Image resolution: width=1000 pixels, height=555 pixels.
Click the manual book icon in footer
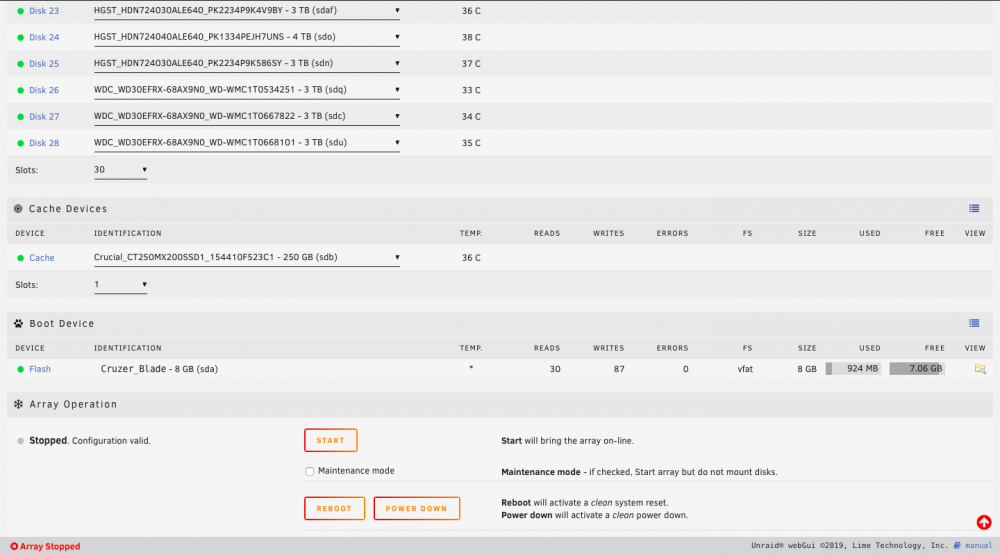coord(957,545)
